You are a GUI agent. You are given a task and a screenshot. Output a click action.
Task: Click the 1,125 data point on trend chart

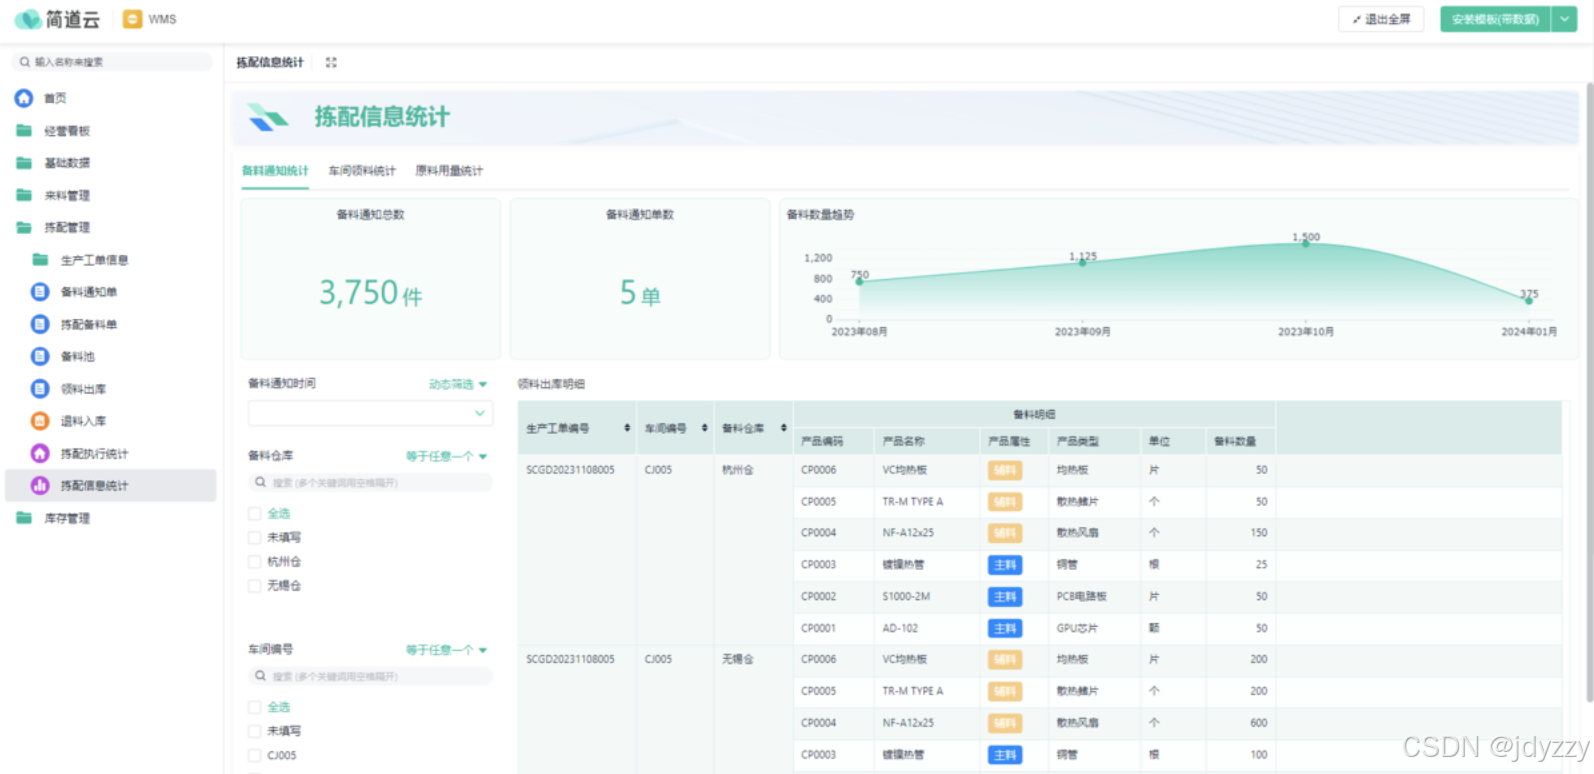point(1082,262)
